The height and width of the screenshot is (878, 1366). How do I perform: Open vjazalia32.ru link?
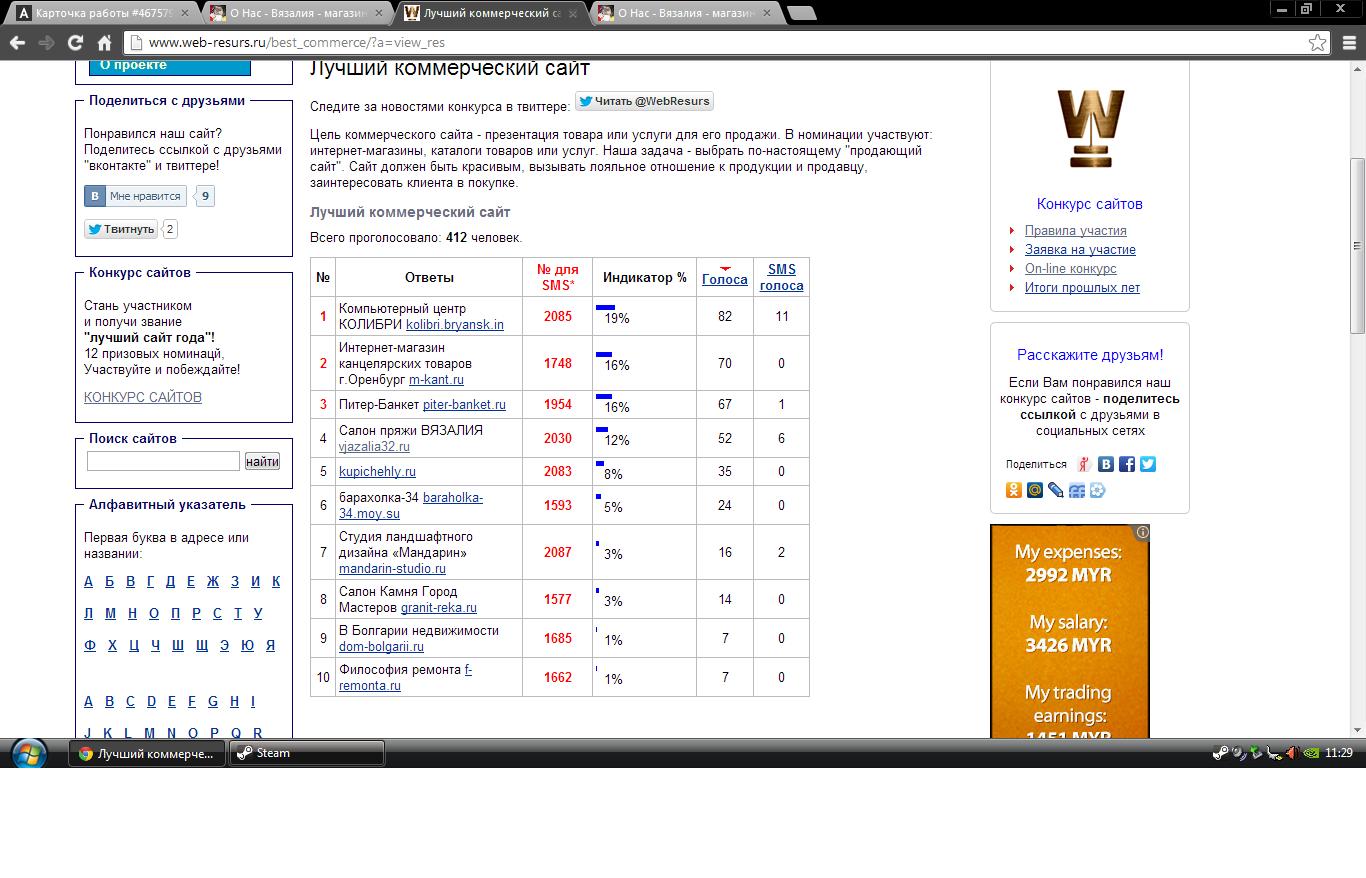pyautogui.click(x=374, y=447)
